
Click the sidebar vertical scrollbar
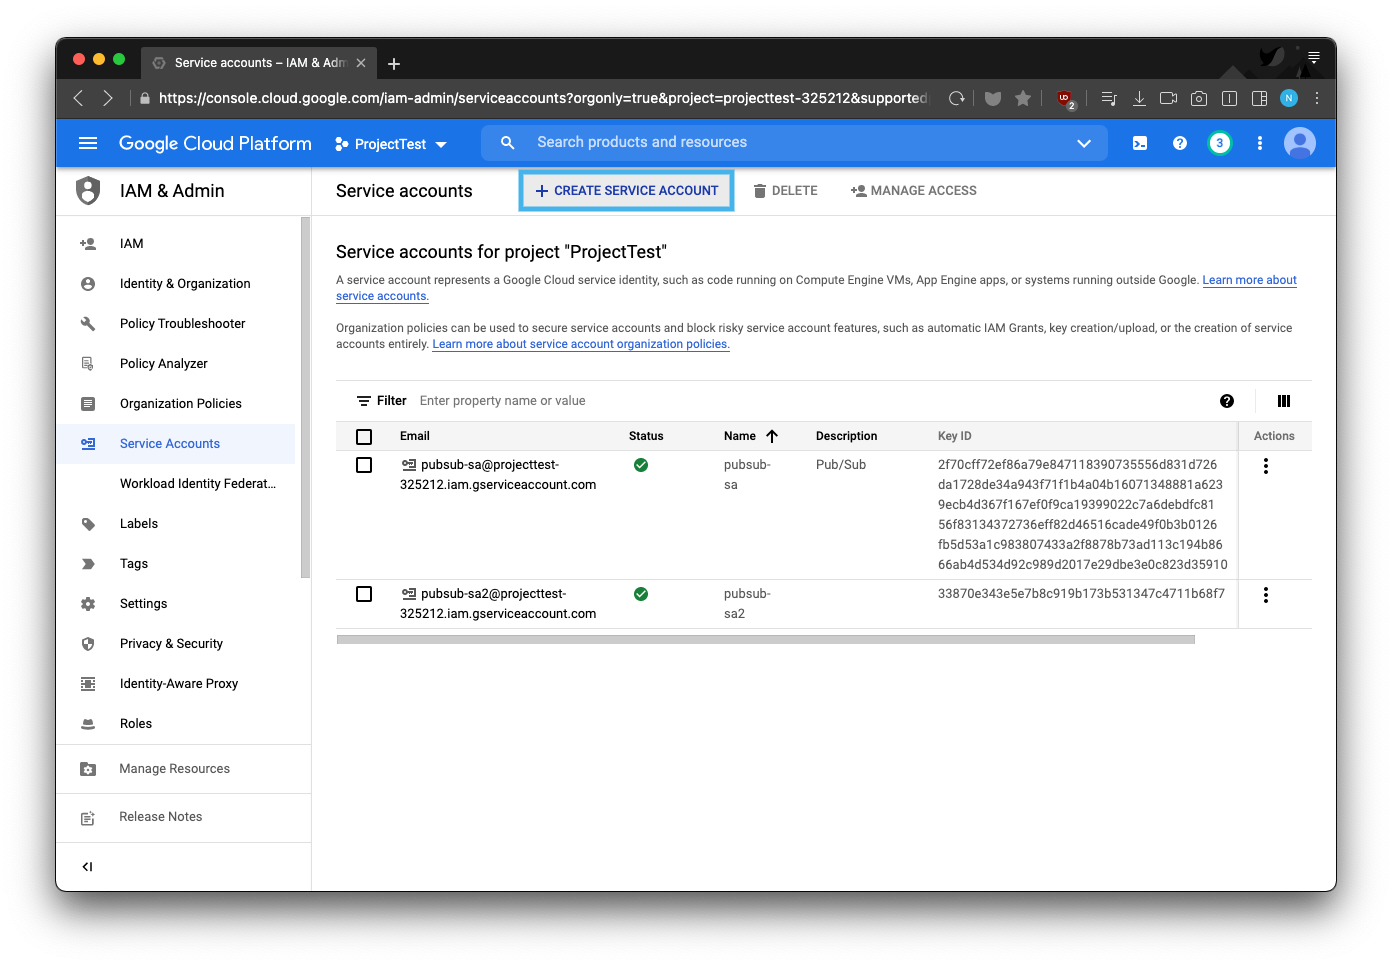[x=305, y=398]
